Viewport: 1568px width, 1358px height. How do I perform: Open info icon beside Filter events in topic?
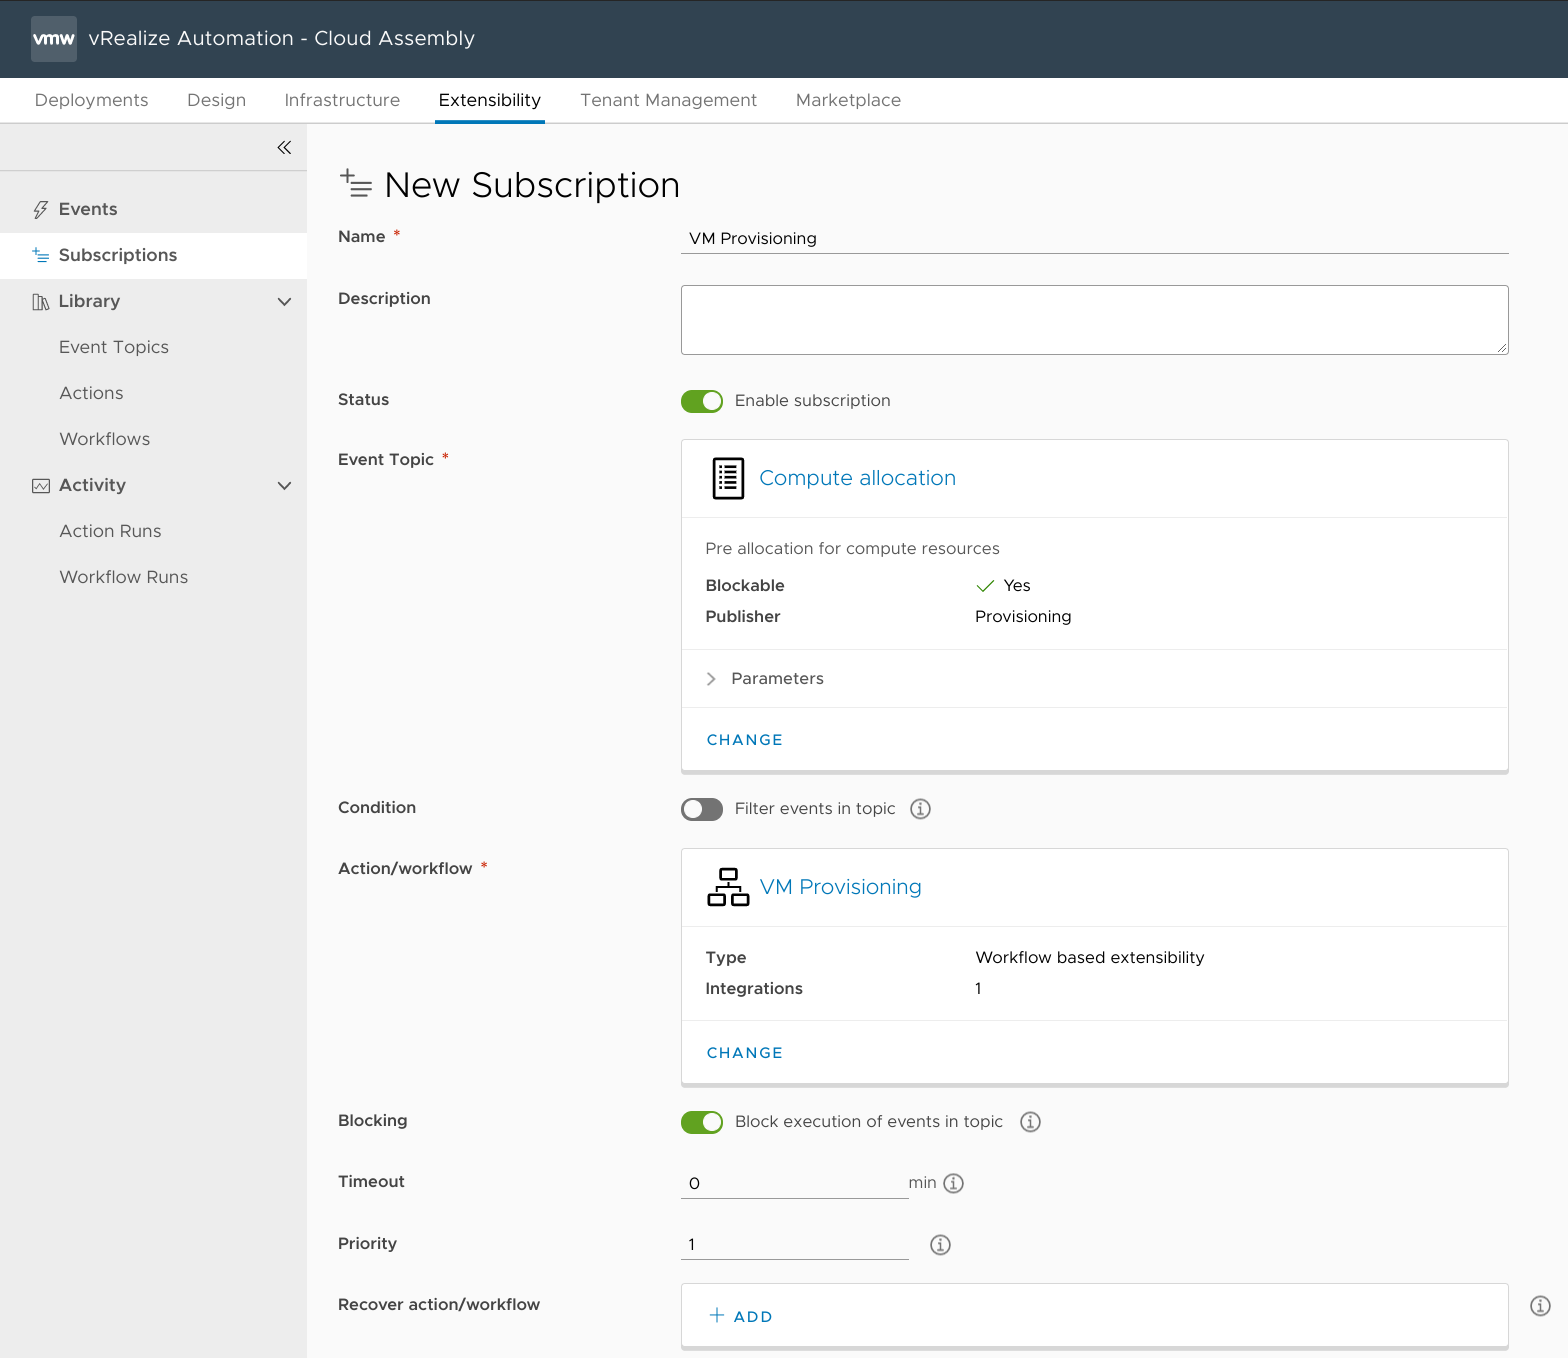click(920, 808)
